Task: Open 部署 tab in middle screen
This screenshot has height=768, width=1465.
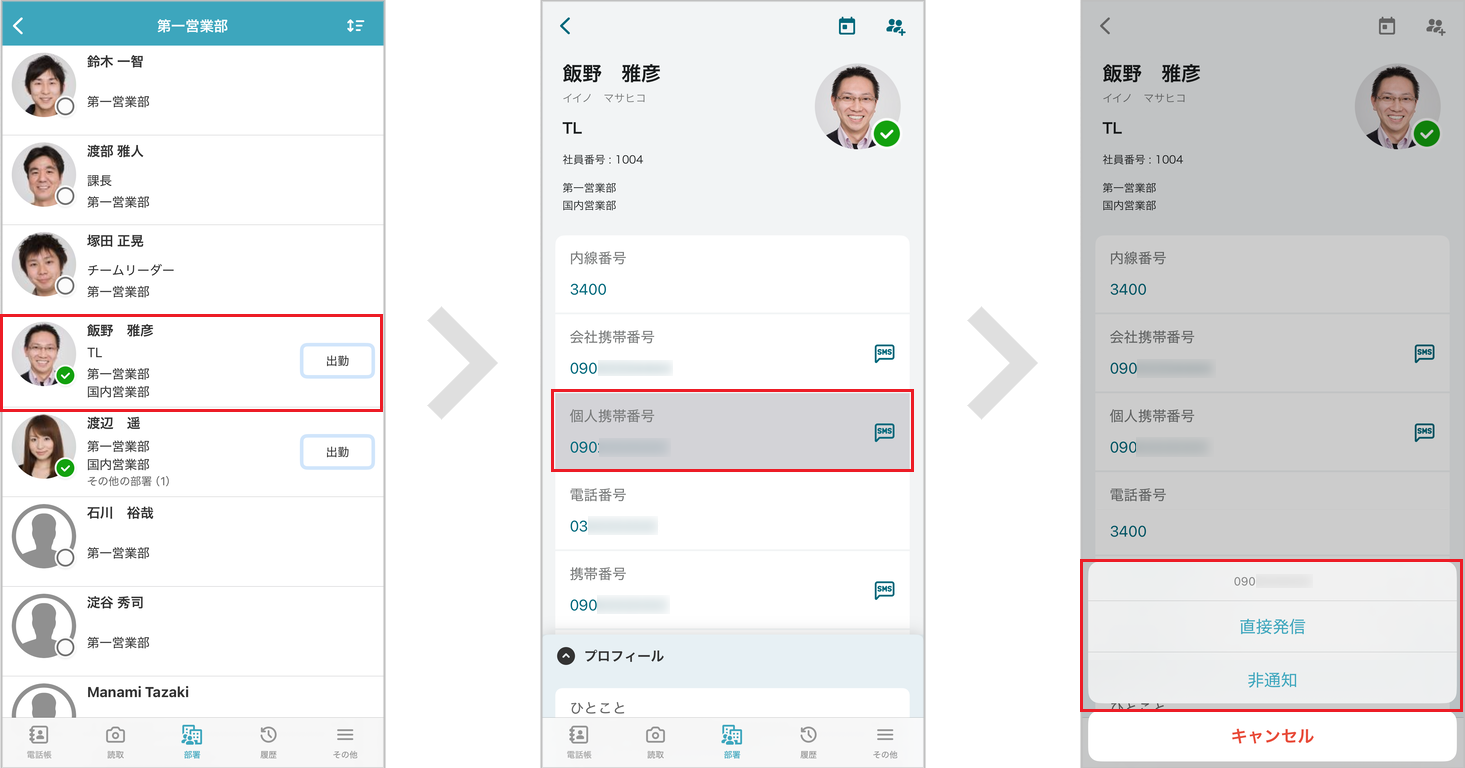Action: coord(732,742)
